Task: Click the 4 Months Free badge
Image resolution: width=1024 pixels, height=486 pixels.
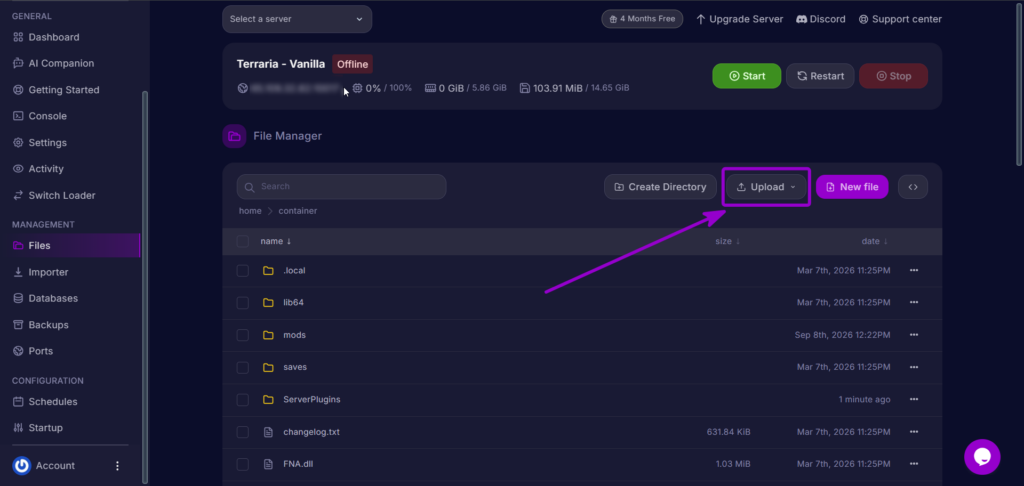Action: pyautogui.click(x=642, y=19)
